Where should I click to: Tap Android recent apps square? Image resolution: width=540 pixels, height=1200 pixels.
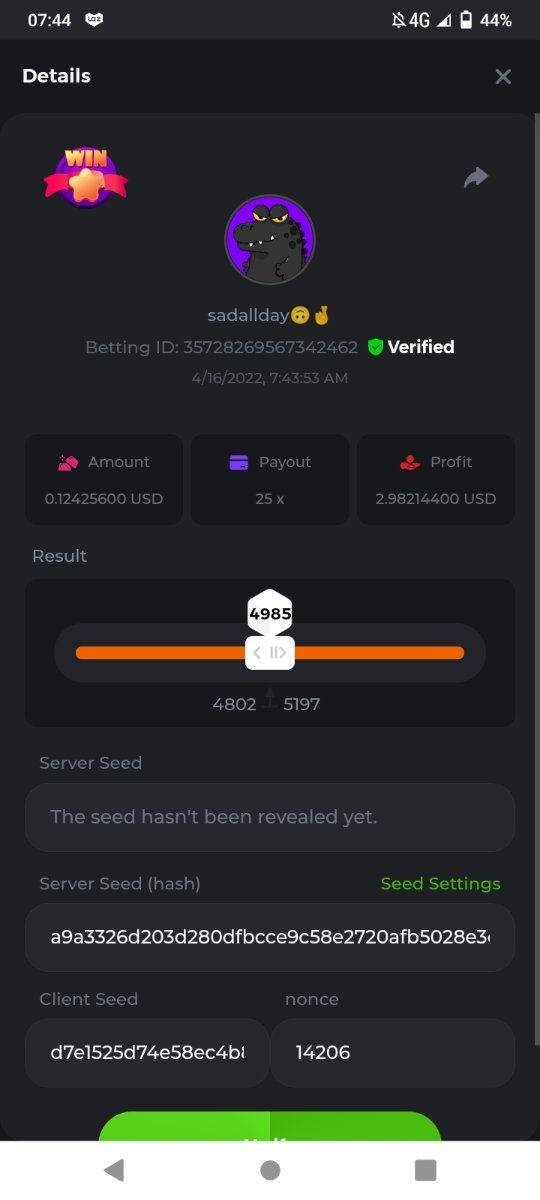[x=426, y=1170]
